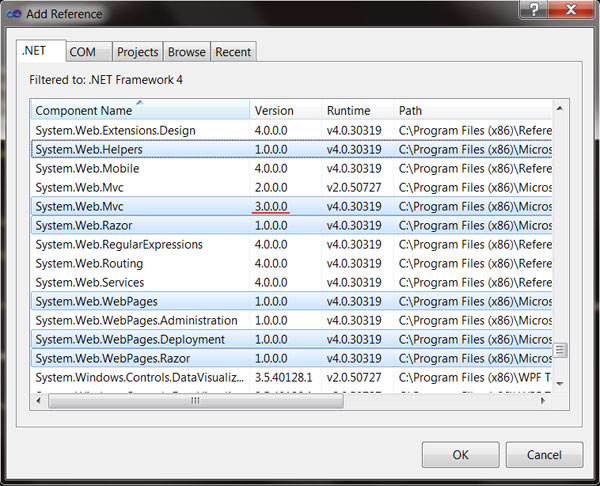This screenshot has height=486, width=600.
Task: Select System.Web.Mvc version 3.0.0.0 row
Action: pos(292,206)
